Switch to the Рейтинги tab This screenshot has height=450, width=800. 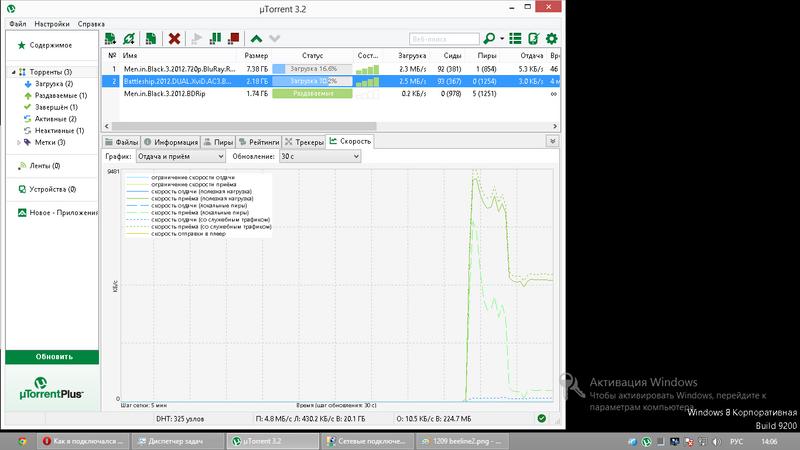coord(259,142)
